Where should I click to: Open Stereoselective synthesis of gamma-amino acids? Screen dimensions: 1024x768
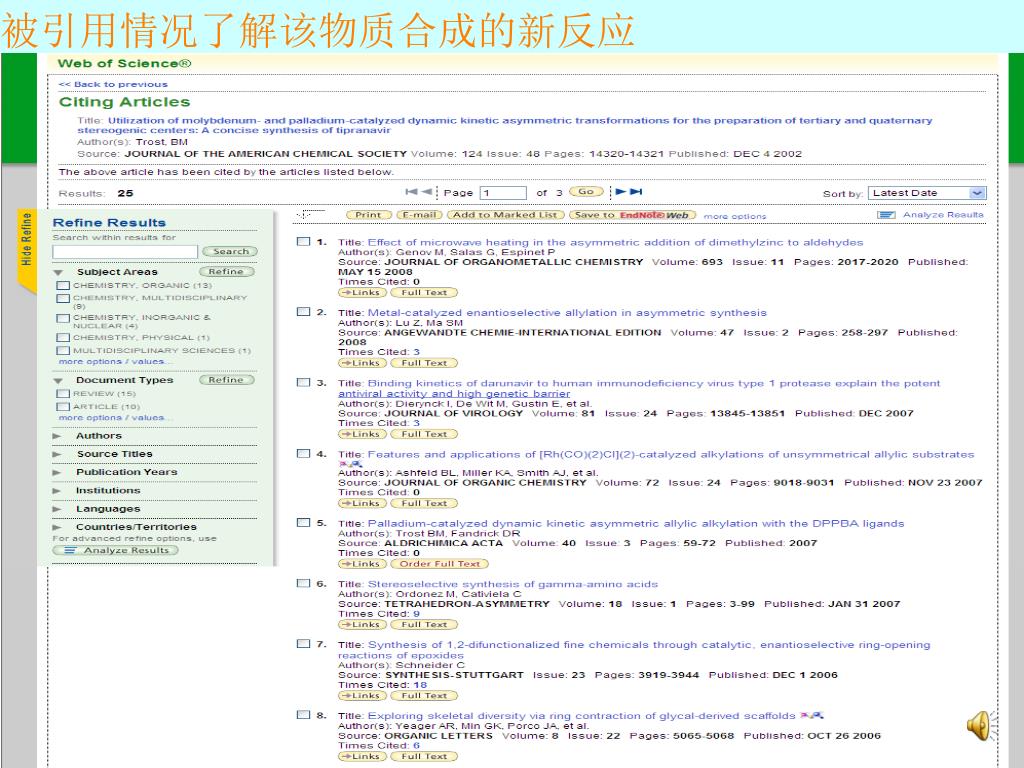(x=513, y=584)
